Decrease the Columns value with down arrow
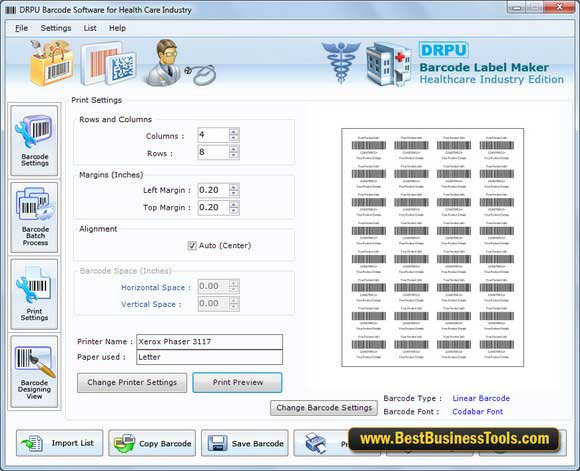Viewport: 580px width, 471px height. click(x=234, y=138)
